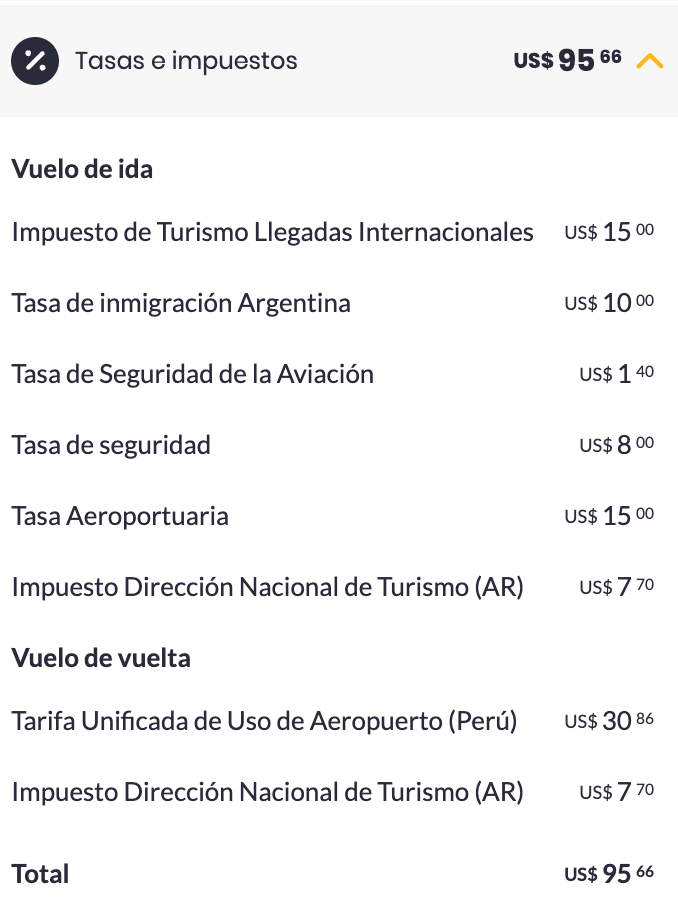678x920 pixels.
Task: Select Tasa de Seguridad de la Aviación
Action: point(192,374)
